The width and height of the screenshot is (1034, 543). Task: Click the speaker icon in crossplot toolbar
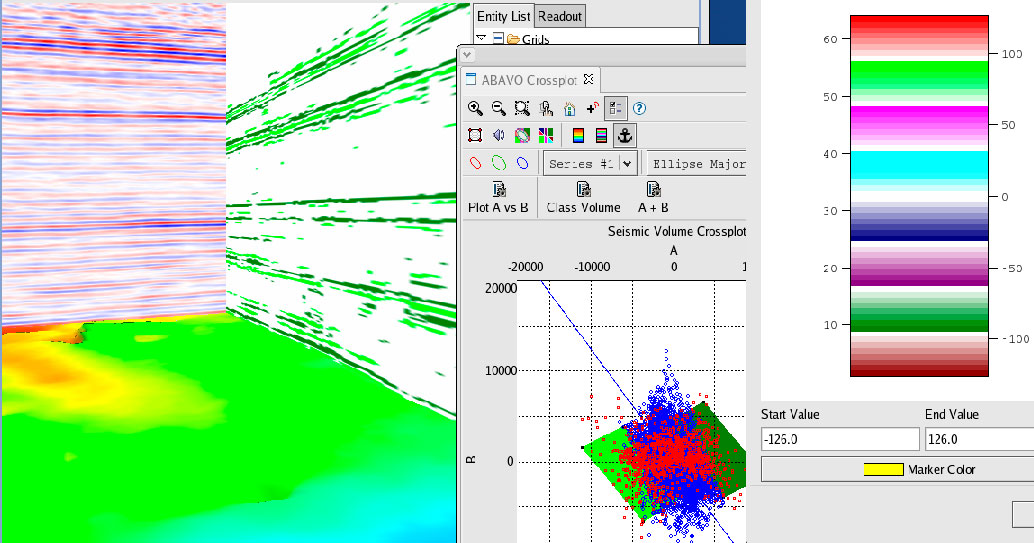pos(498,135)
